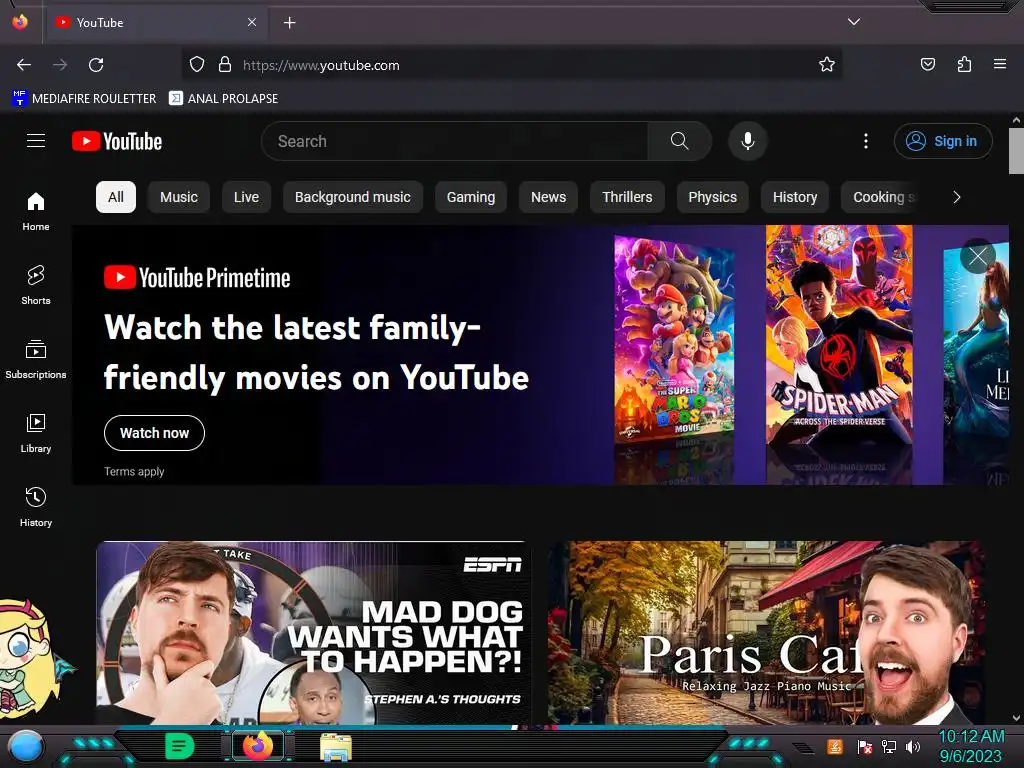1024x768 pixels.
Task: Open Firefox application menu
Action: 1000,65
